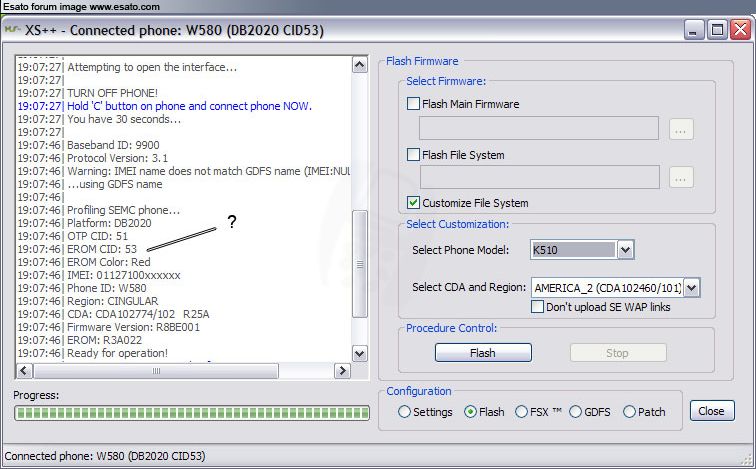This screenshot has height=469, width=756.
Task: Close the XS++ window with X
Action: pos(740,30)
